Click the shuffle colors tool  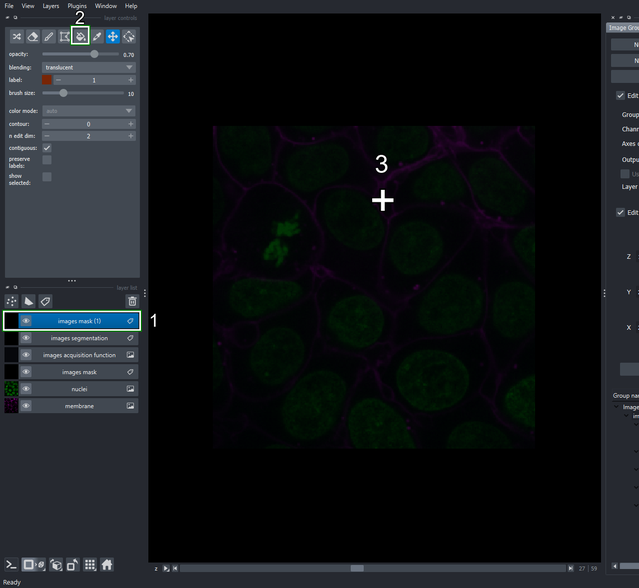pos(17,37)
